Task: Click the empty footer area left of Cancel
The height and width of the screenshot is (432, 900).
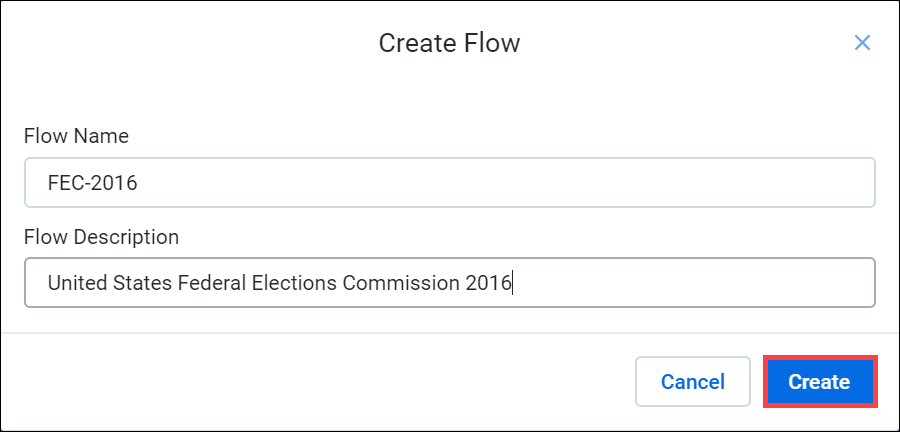Action: pos(300,382)
